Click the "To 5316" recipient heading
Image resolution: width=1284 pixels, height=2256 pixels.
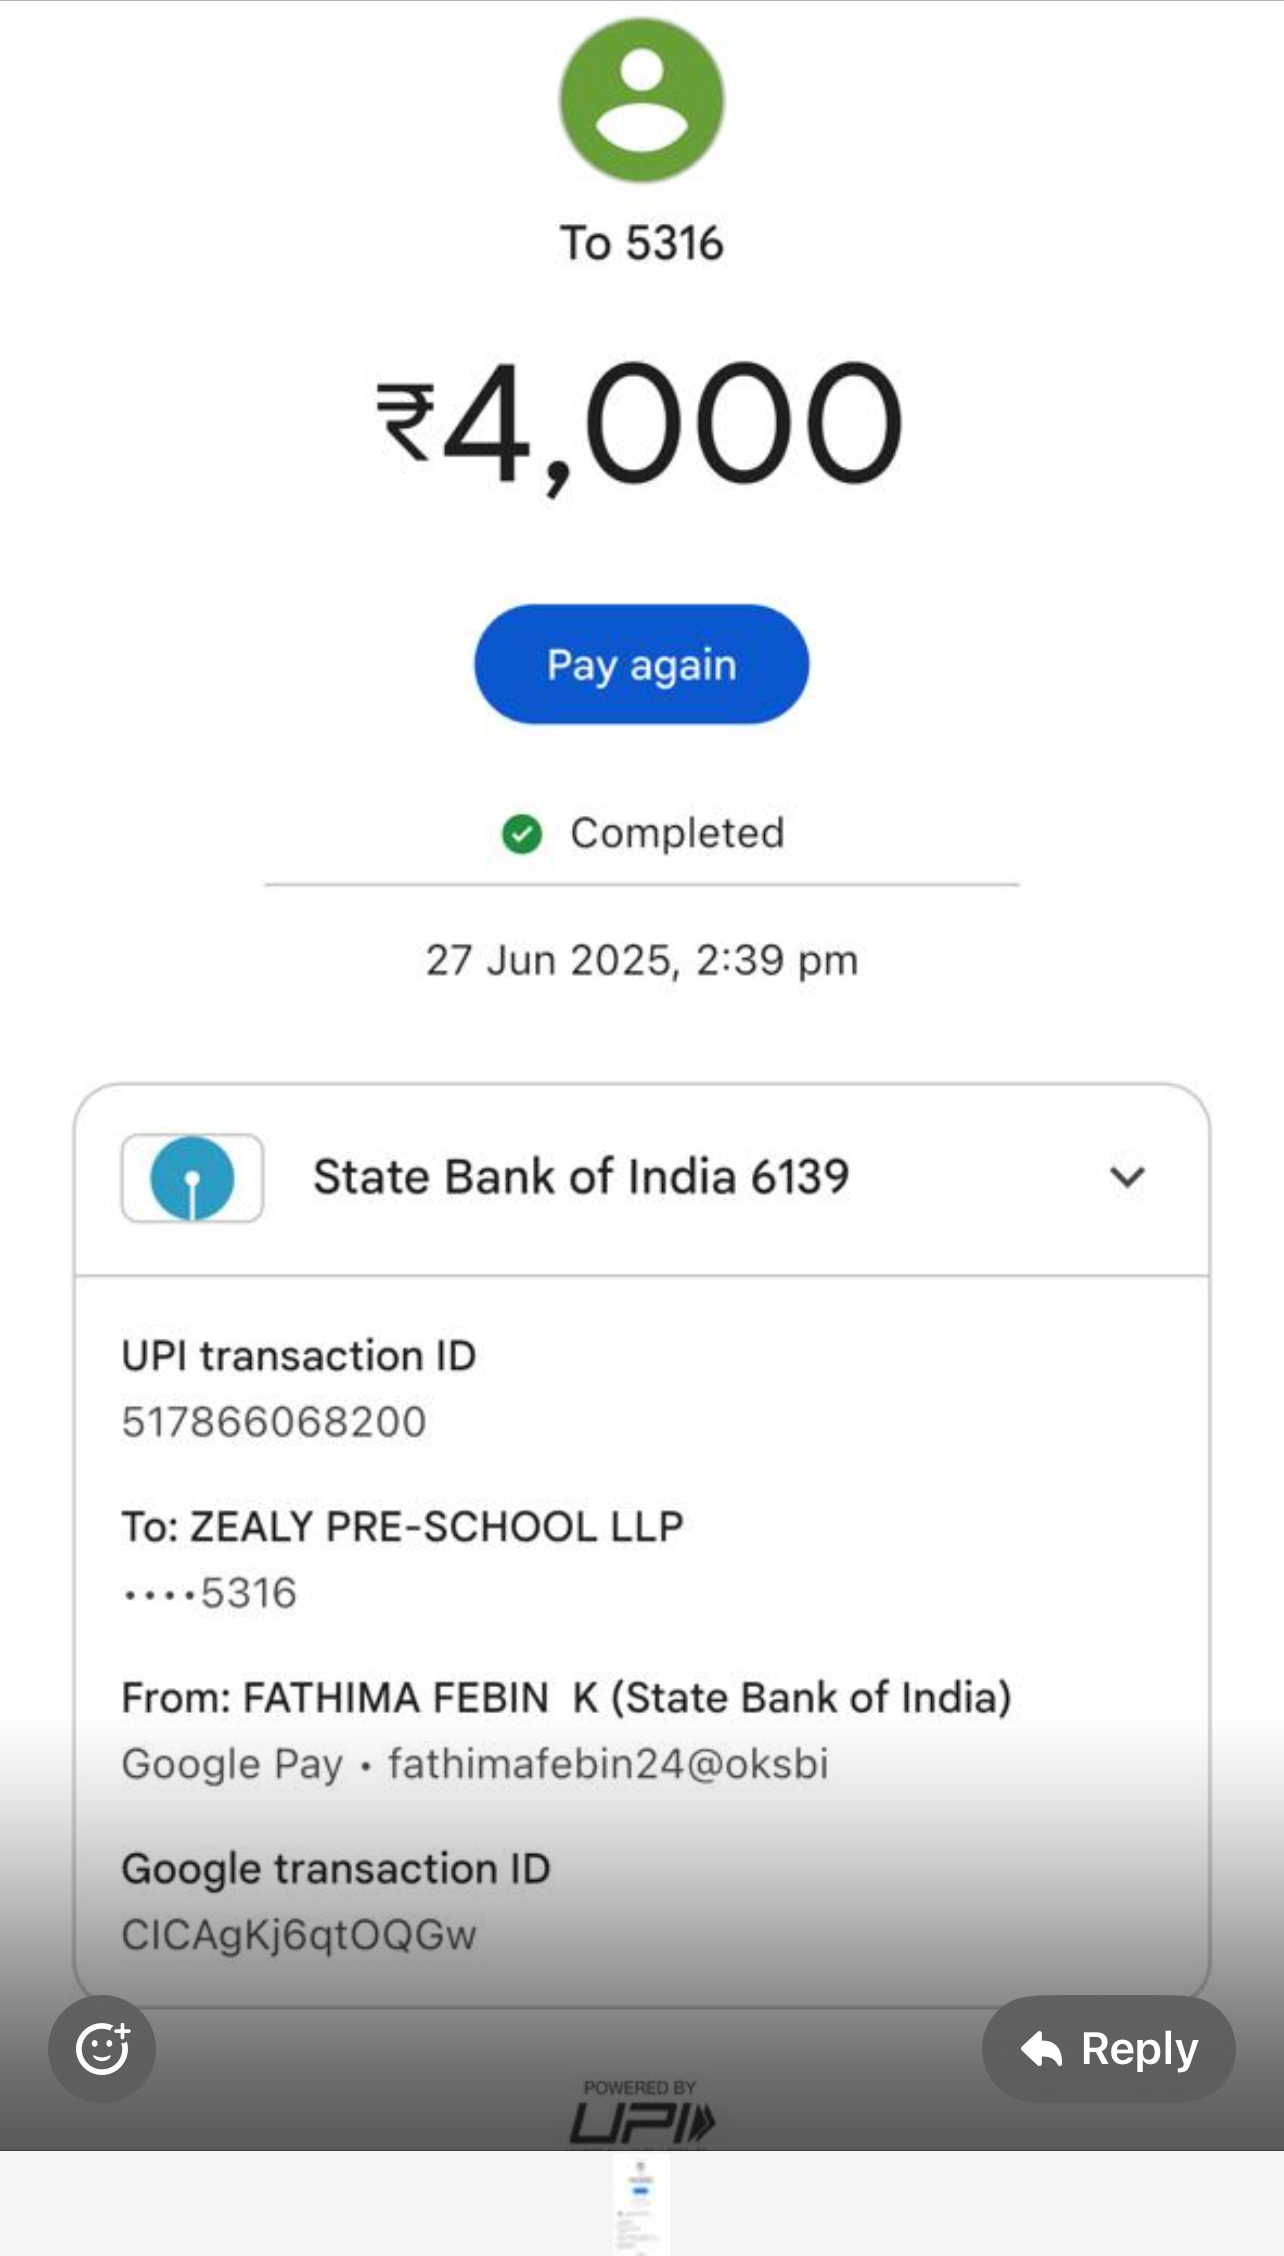(641, 243)
